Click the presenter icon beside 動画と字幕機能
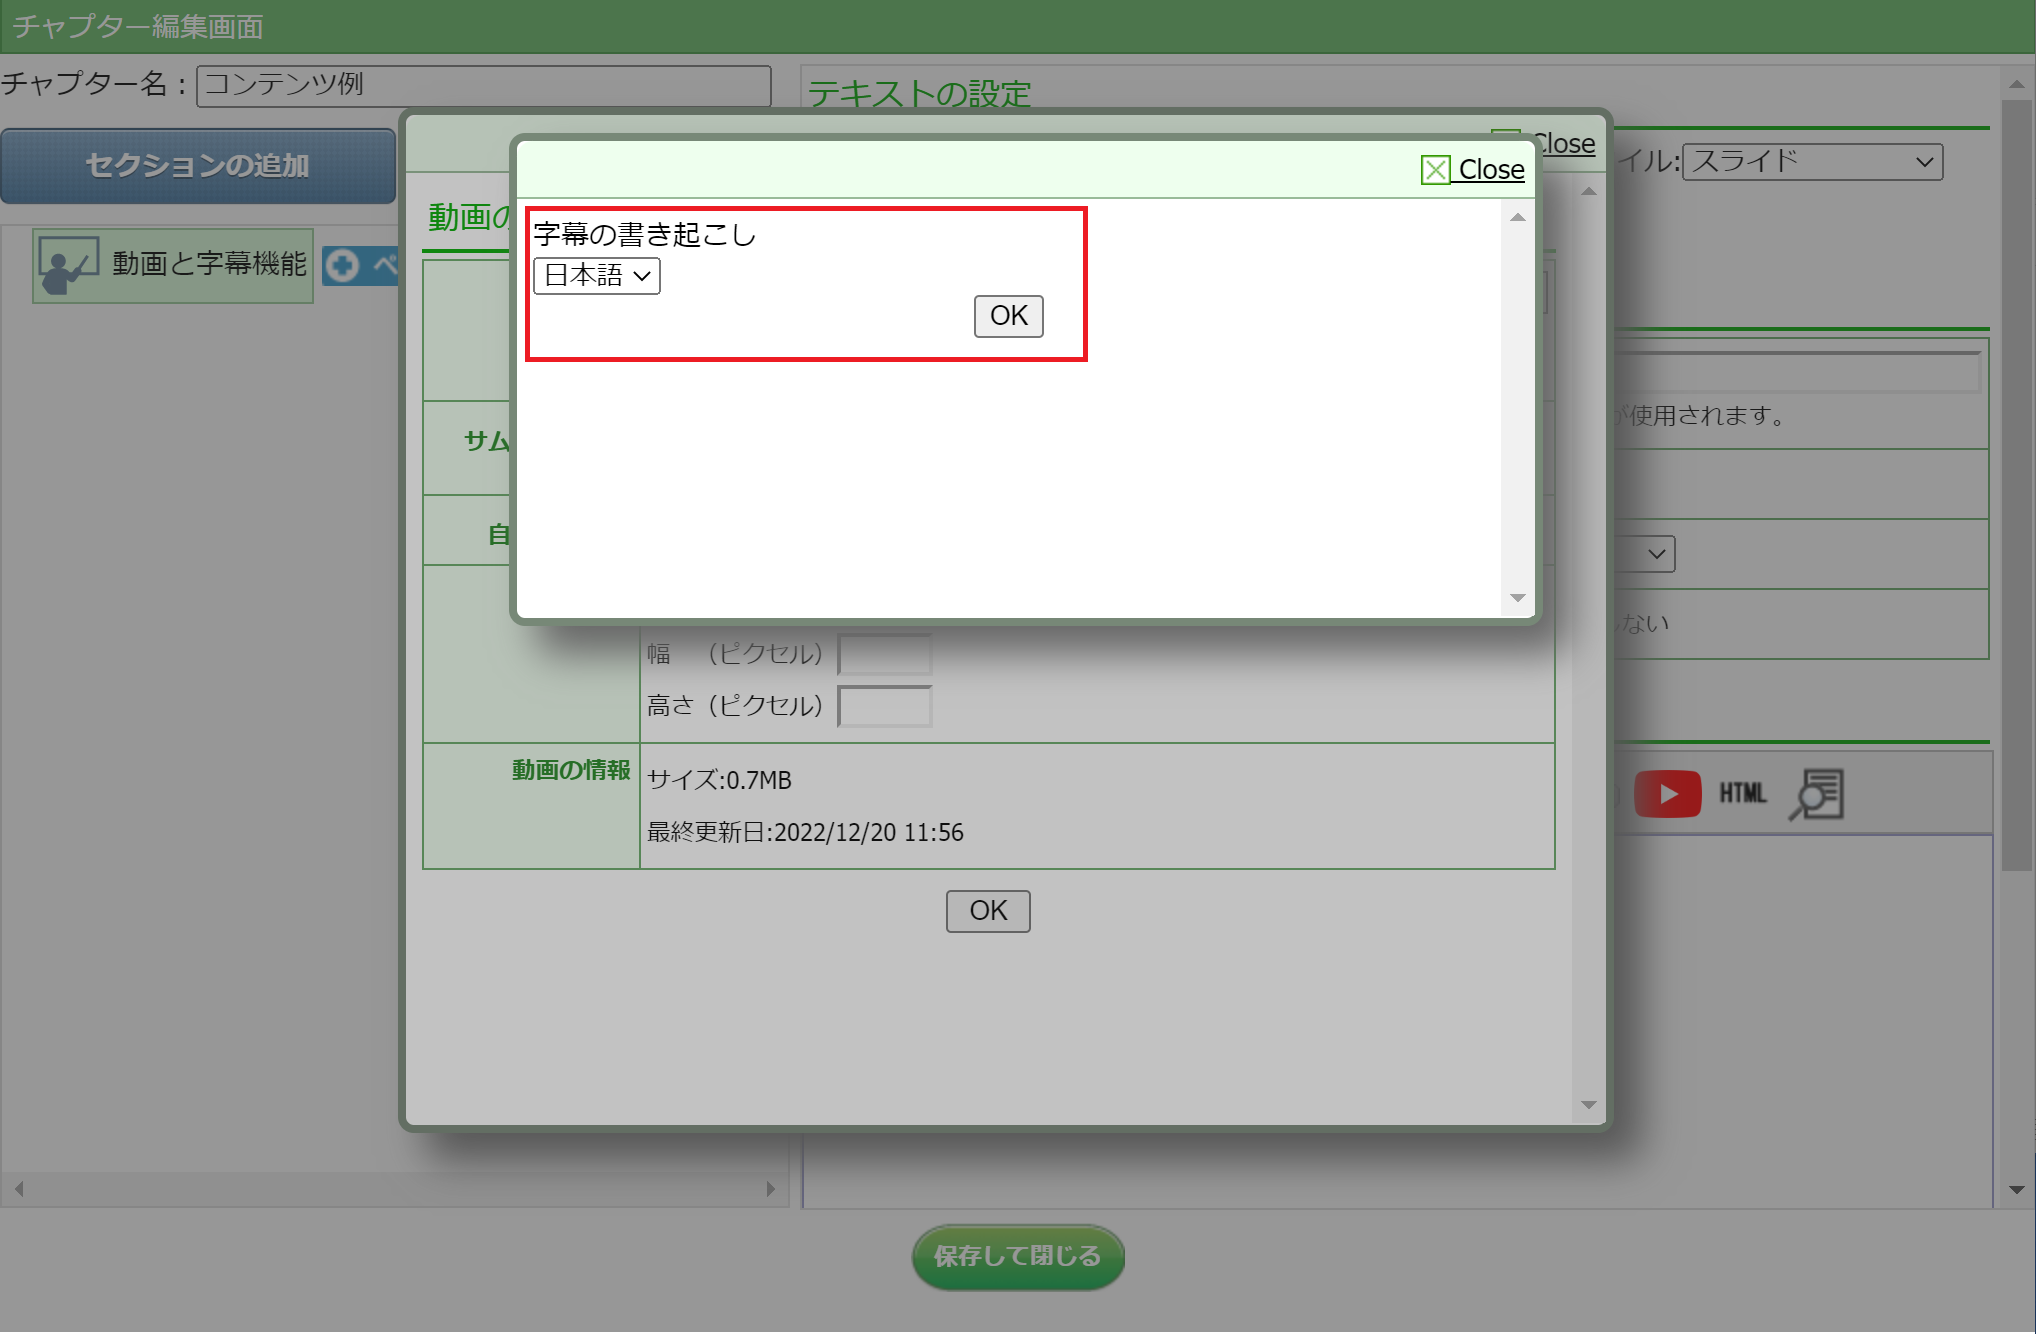 coord(68,265)
